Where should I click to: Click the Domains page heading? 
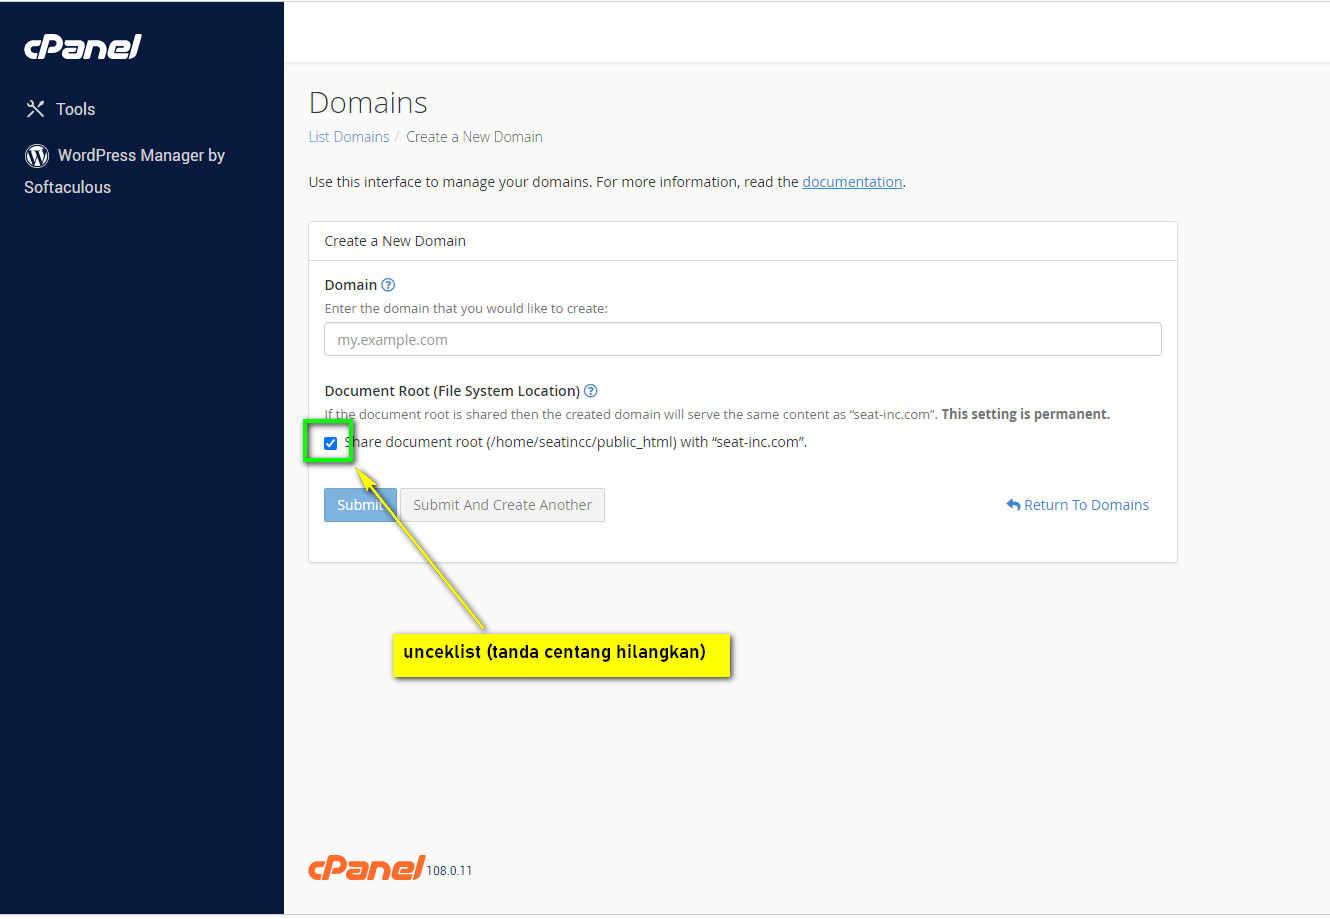click(368, 103)
